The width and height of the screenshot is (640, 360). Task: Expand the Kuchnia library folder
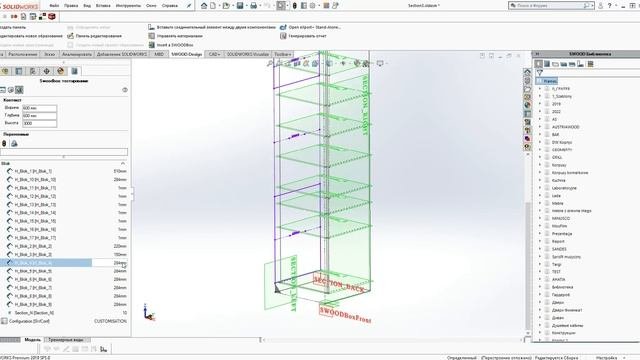click(x=540, y=180)
